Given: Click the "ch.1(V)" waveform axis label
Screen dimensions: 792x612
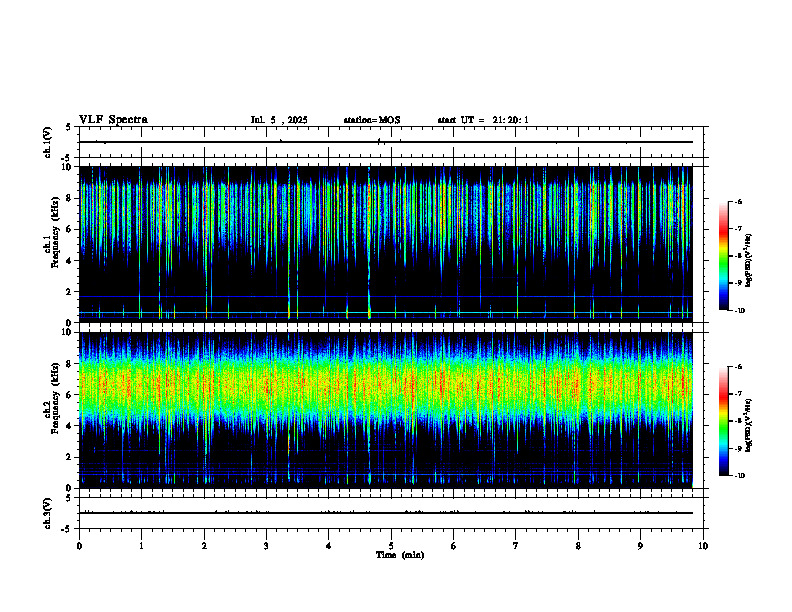Looking at the screenshot, I should click(48, 142).
